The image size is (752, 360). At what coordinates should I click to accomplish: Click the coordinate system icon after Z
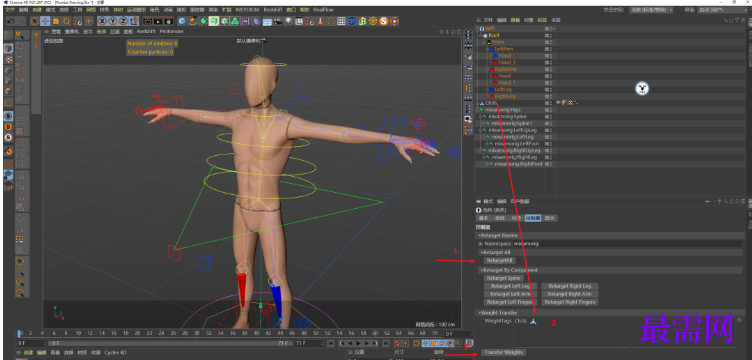click(x=134, y=21)
